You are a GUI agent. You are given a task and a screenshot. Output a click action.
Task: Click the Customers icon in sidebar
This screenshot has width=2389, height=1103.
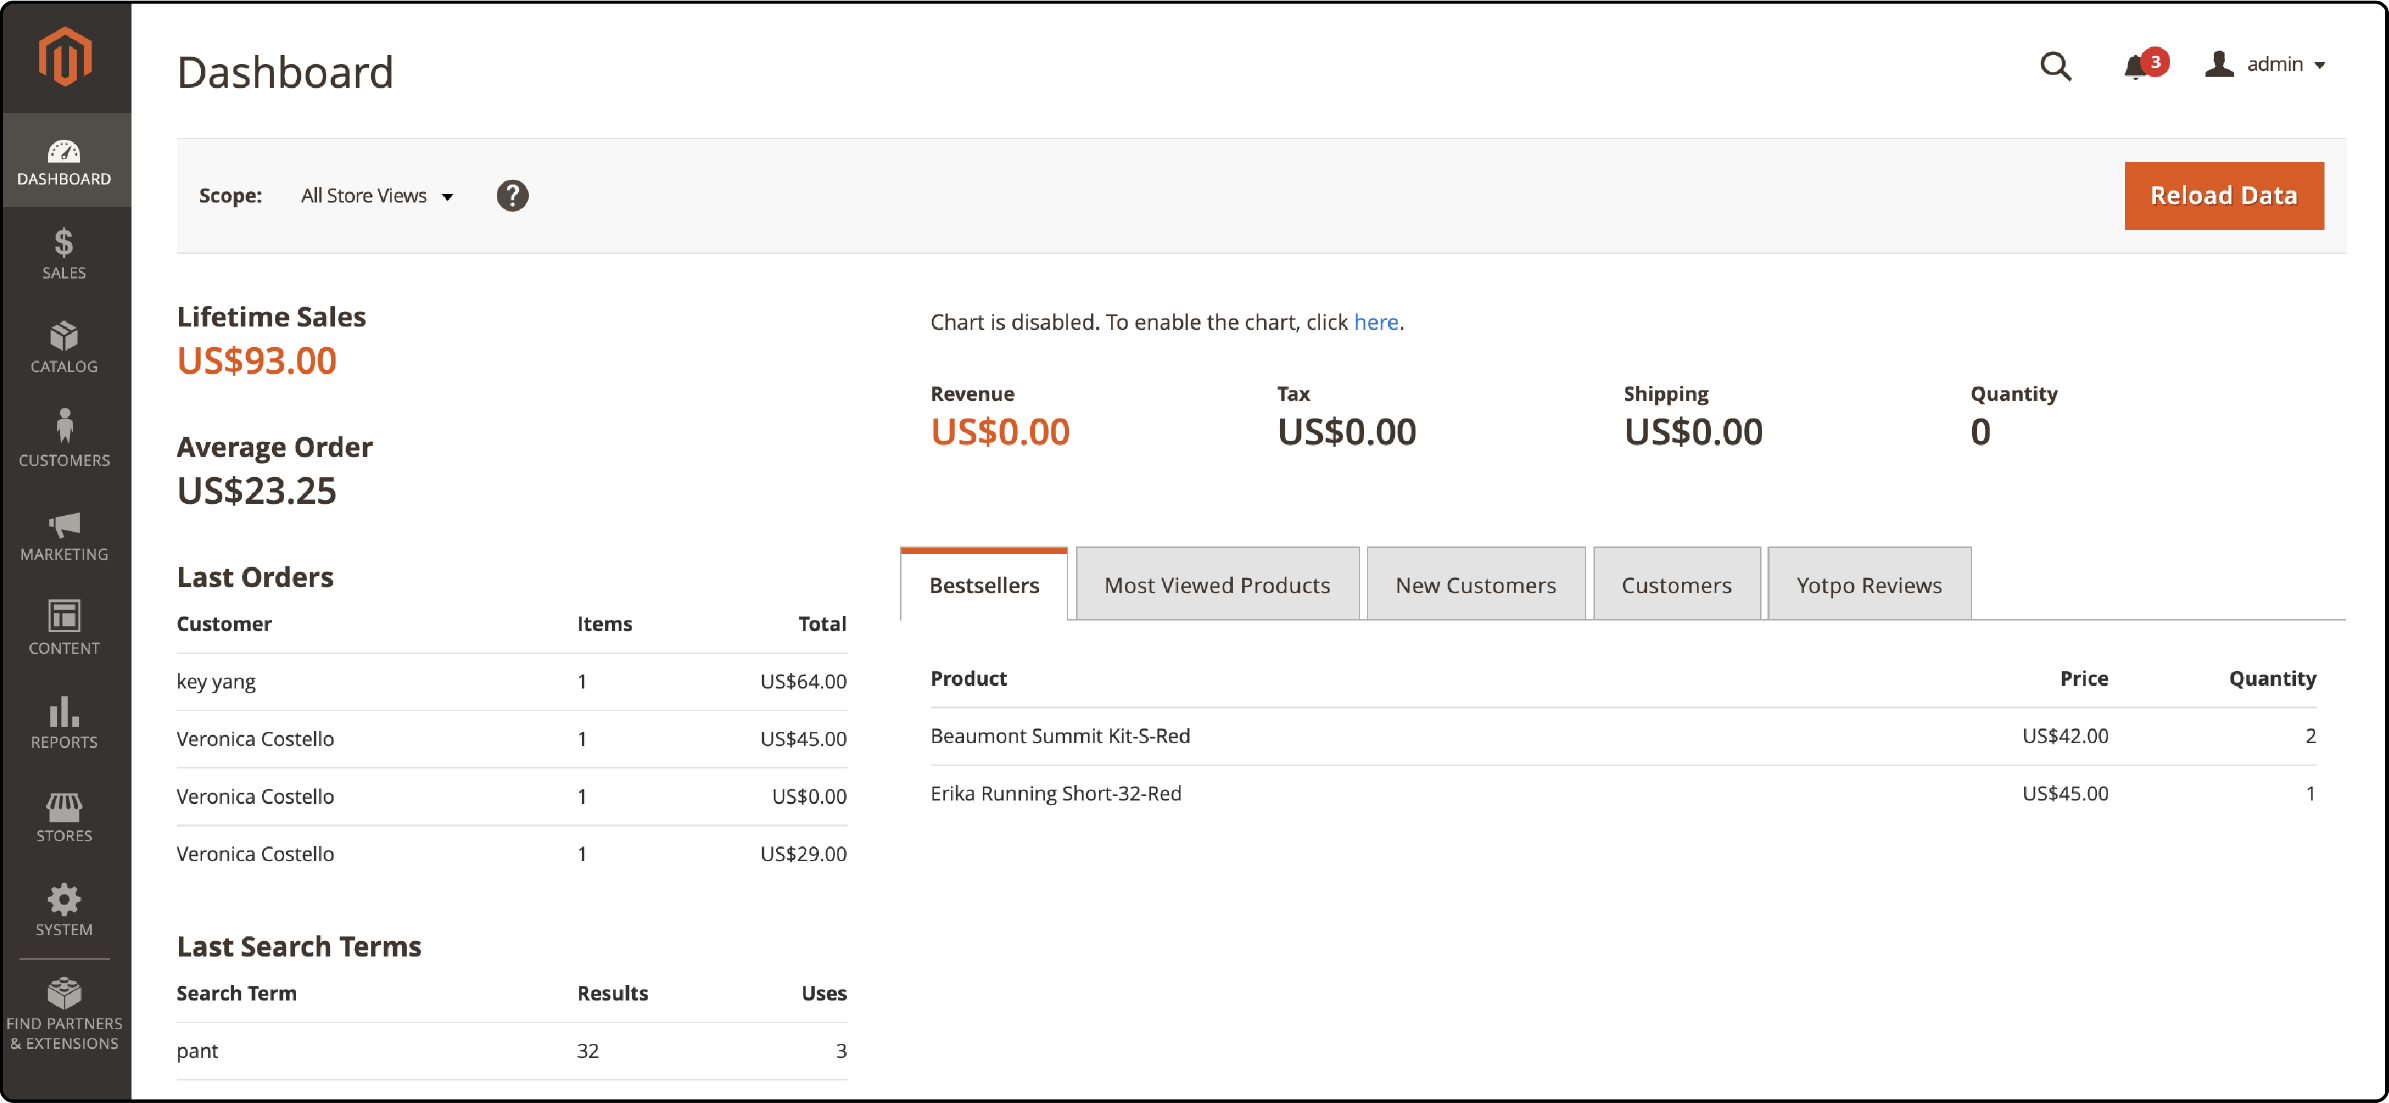click(x=62, y=434)
